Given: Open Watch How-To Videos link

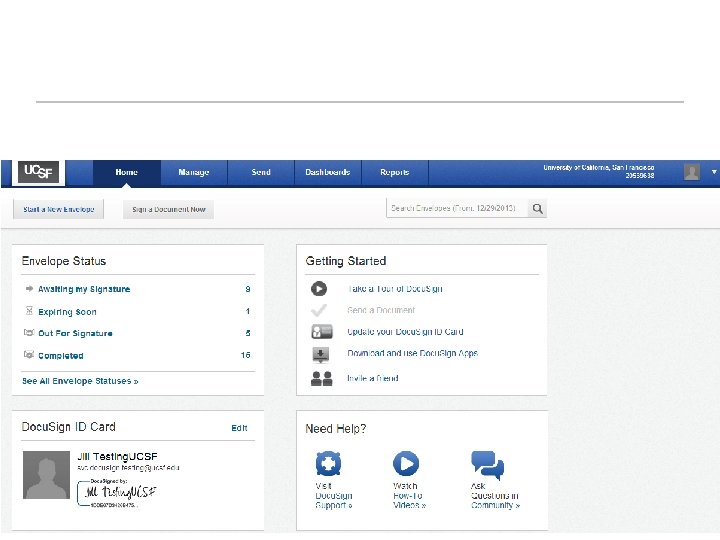Looking at the screenshot, I should pos(409,495).
